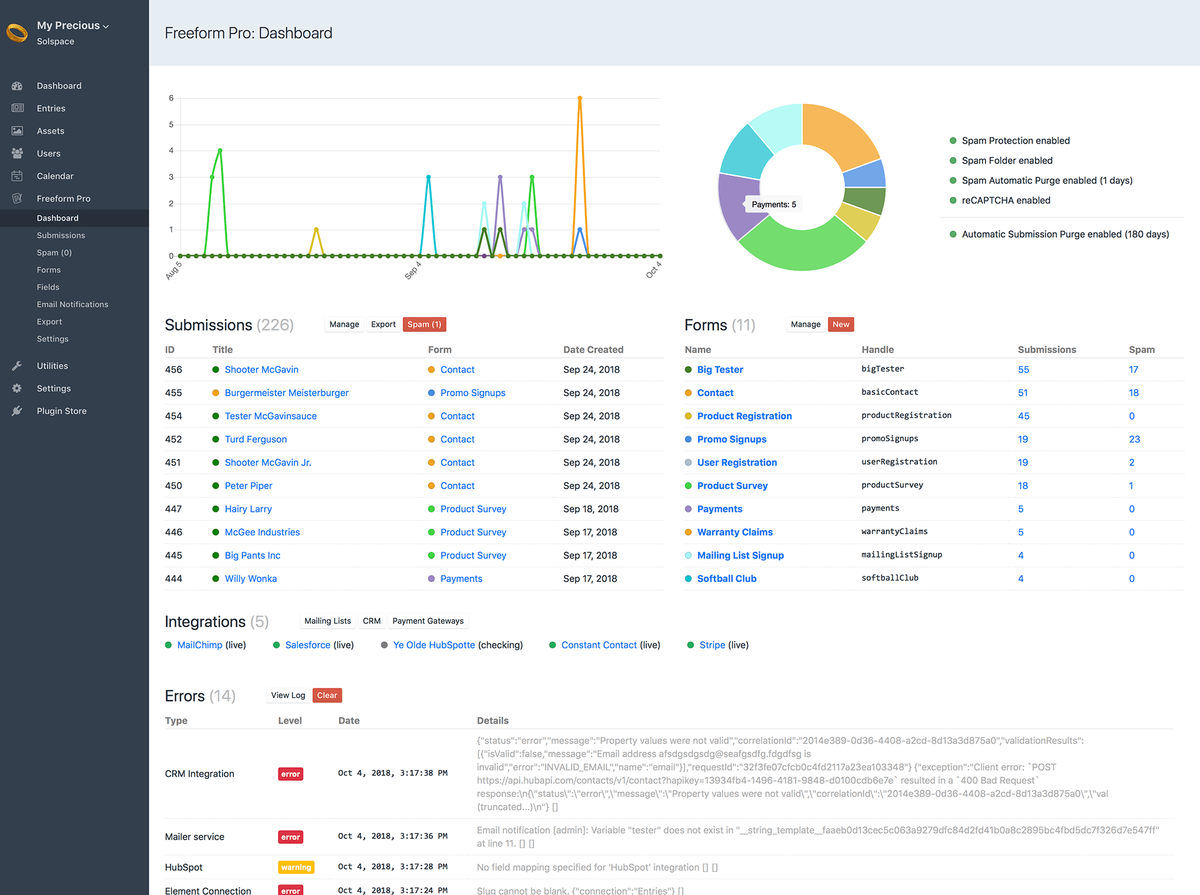Click the red error badge for CRM Integration
The height and width of the screenshot is (895, 1200).
[291, 774]
